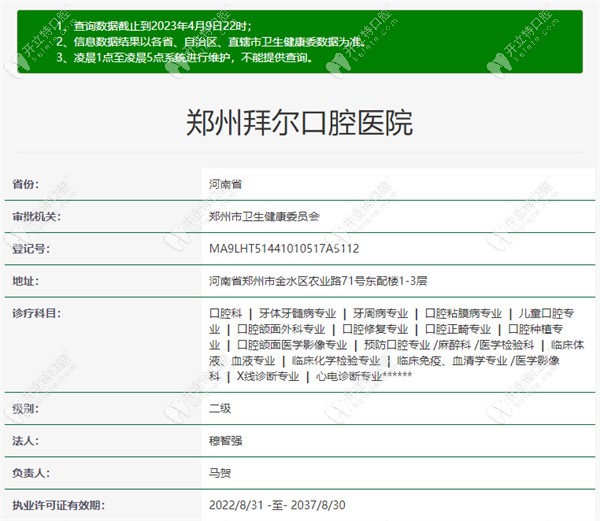The image size is (600, 521).
Task: Click the value 二级
Action: coord(220,409)
